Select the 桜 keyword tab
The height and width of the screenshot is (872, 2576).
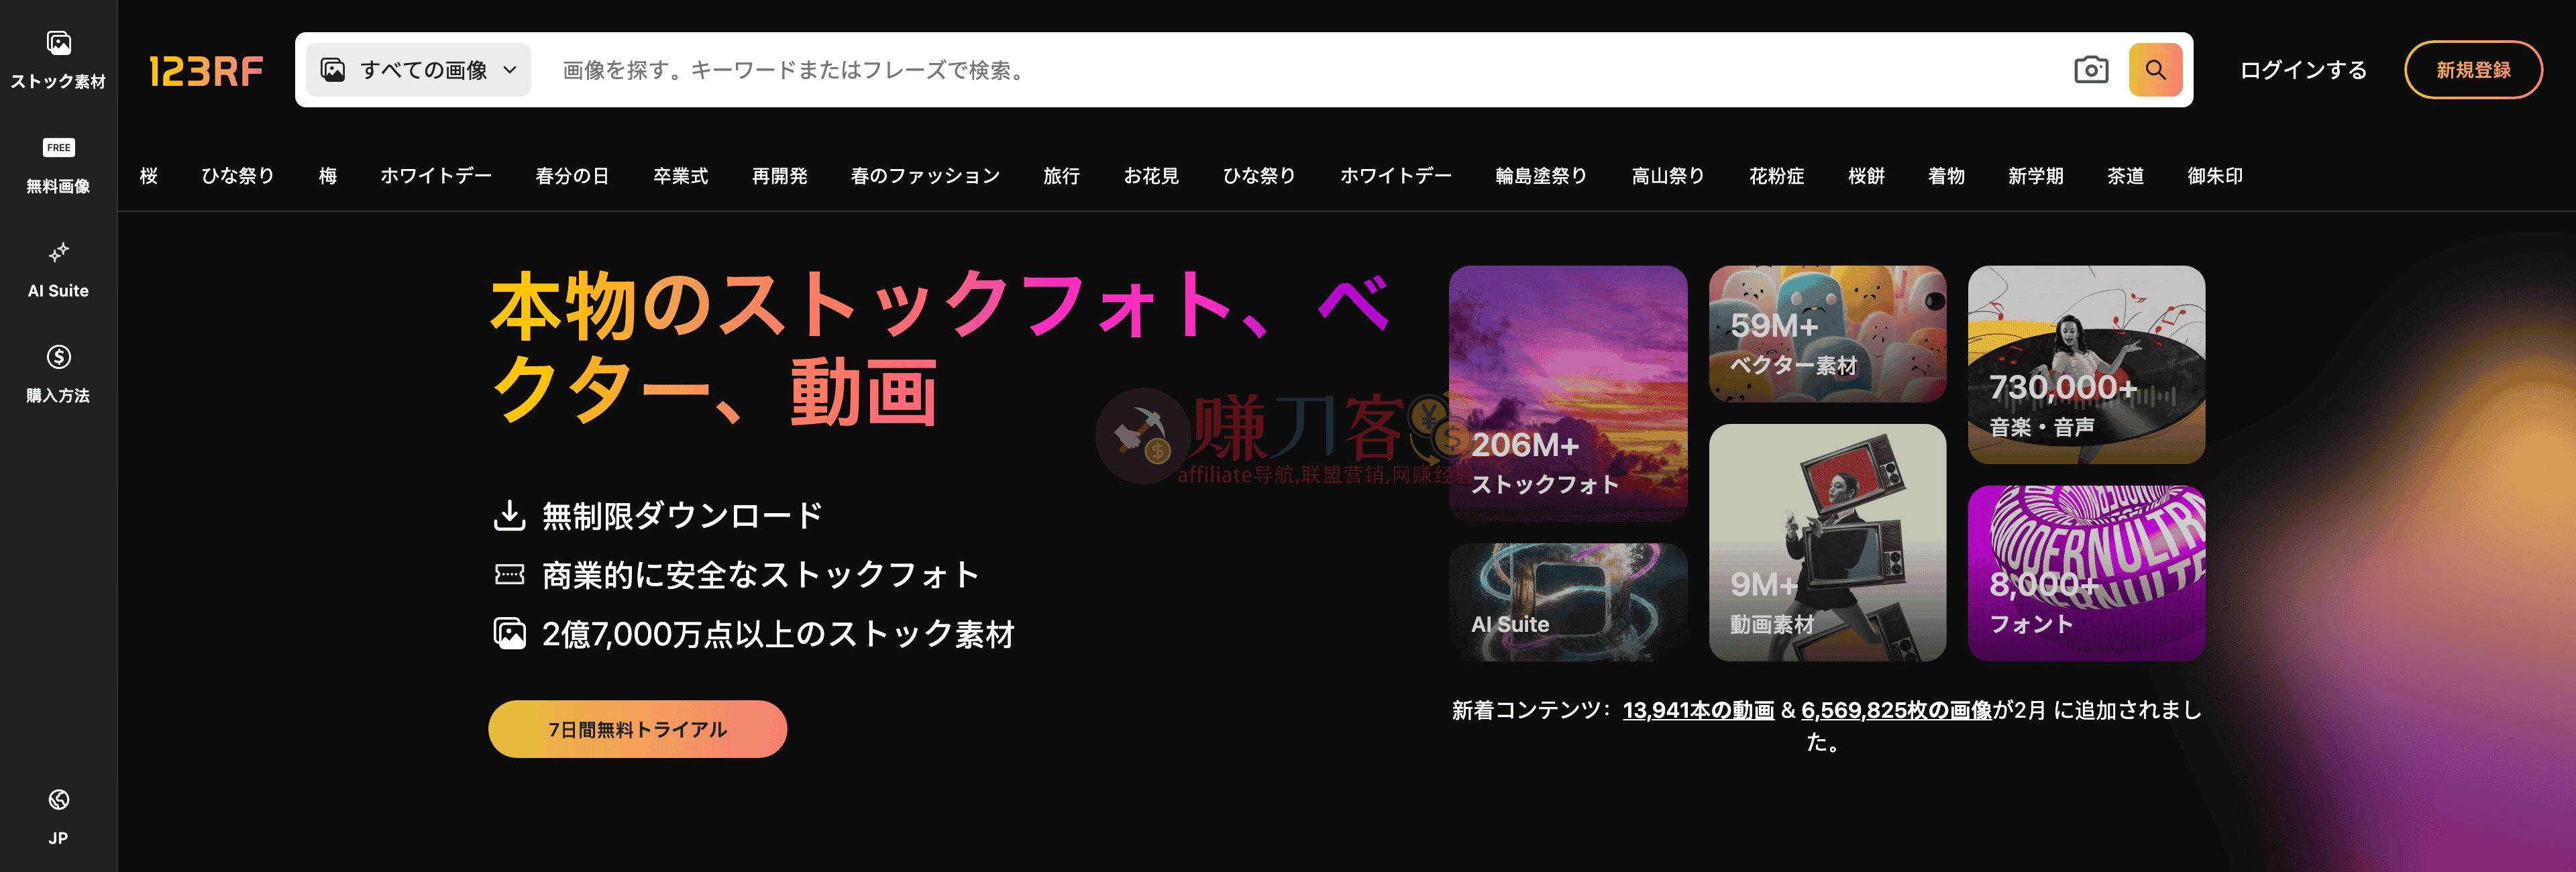point(149,176)
